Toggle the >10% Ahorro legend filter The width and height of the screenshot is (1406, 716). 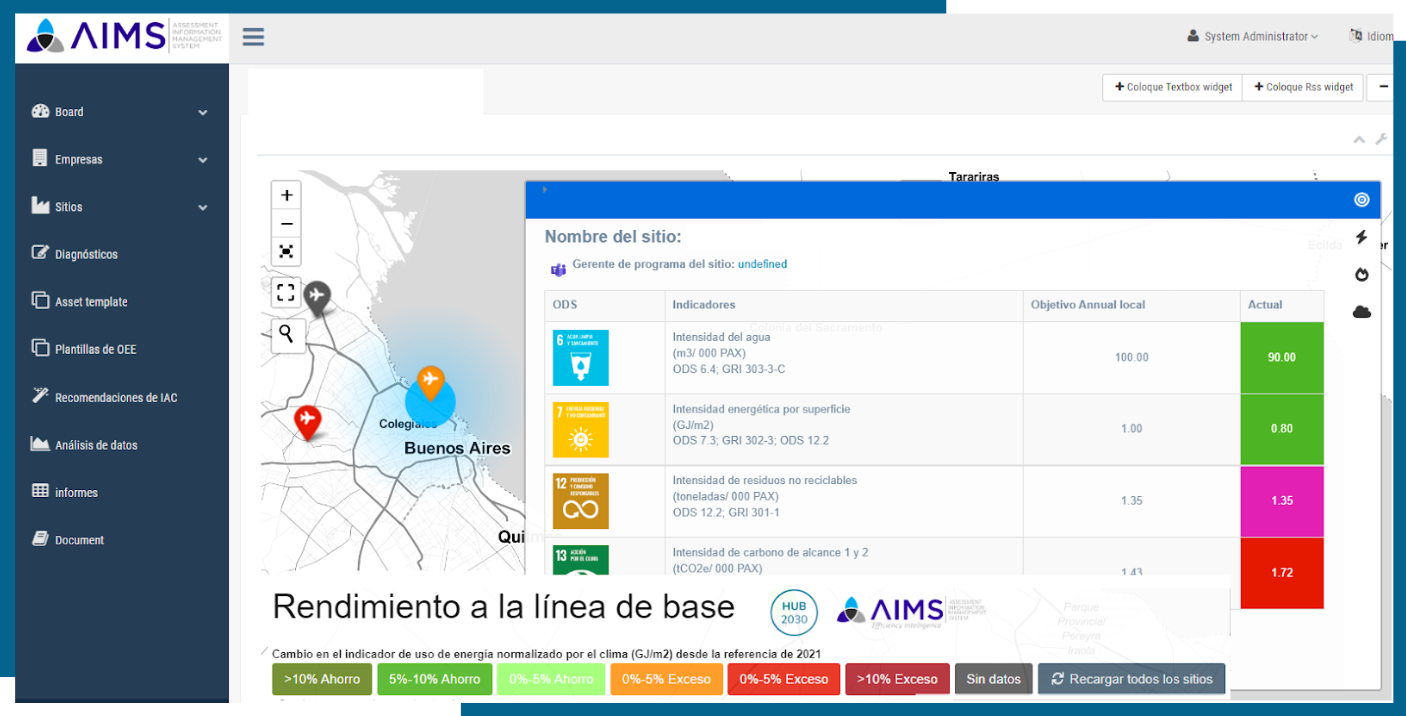tap(322, 679)
